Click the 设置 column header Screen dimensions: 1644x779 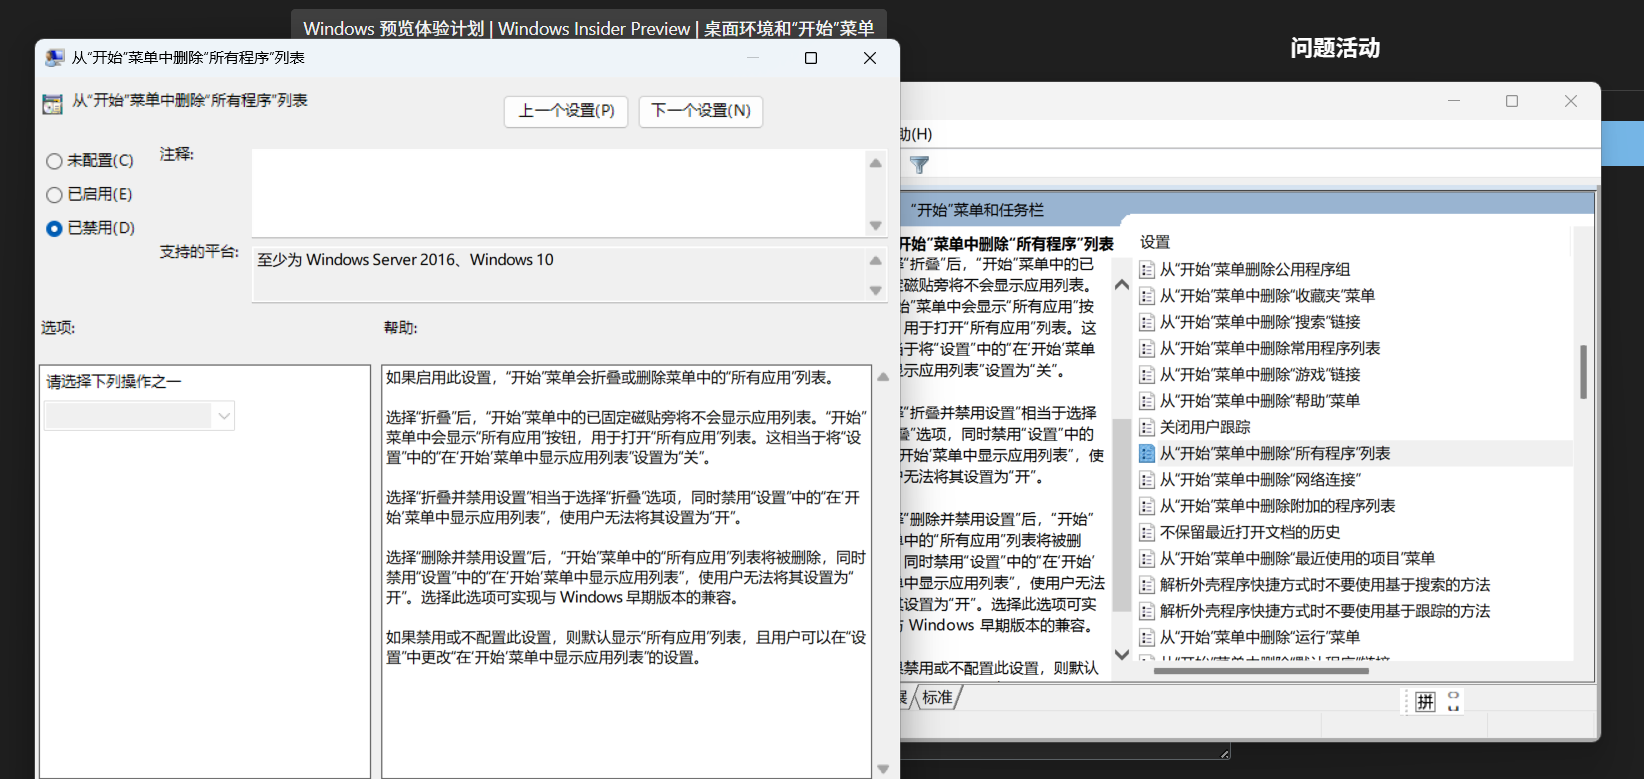[x=1155, y=242]
